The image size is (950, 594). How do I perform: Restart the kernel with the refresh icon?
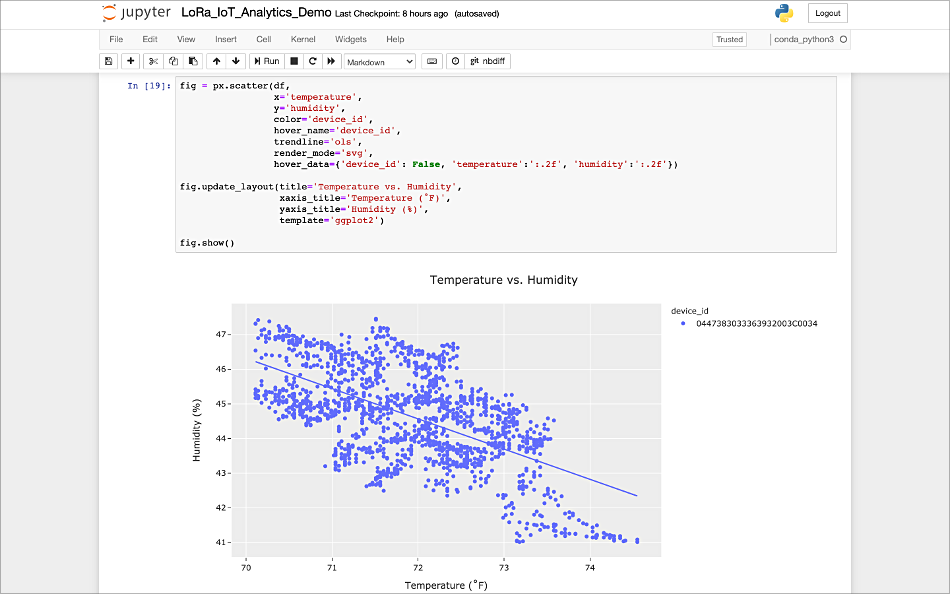pyautogui.click(x=310, y=61)
